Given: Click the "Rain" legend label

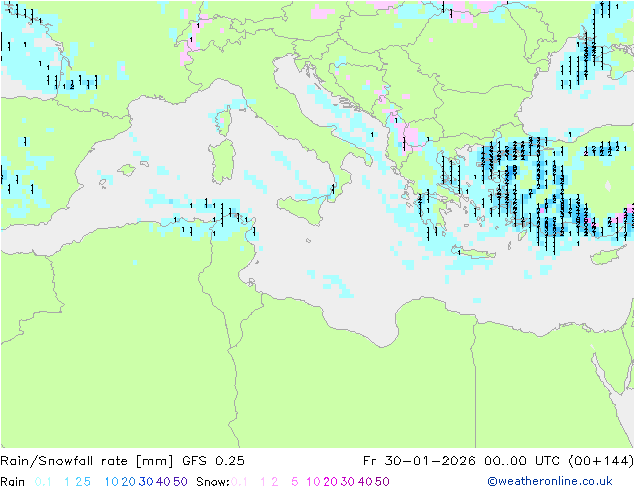Looking at the screenshot, I should (x=13, y=482).
